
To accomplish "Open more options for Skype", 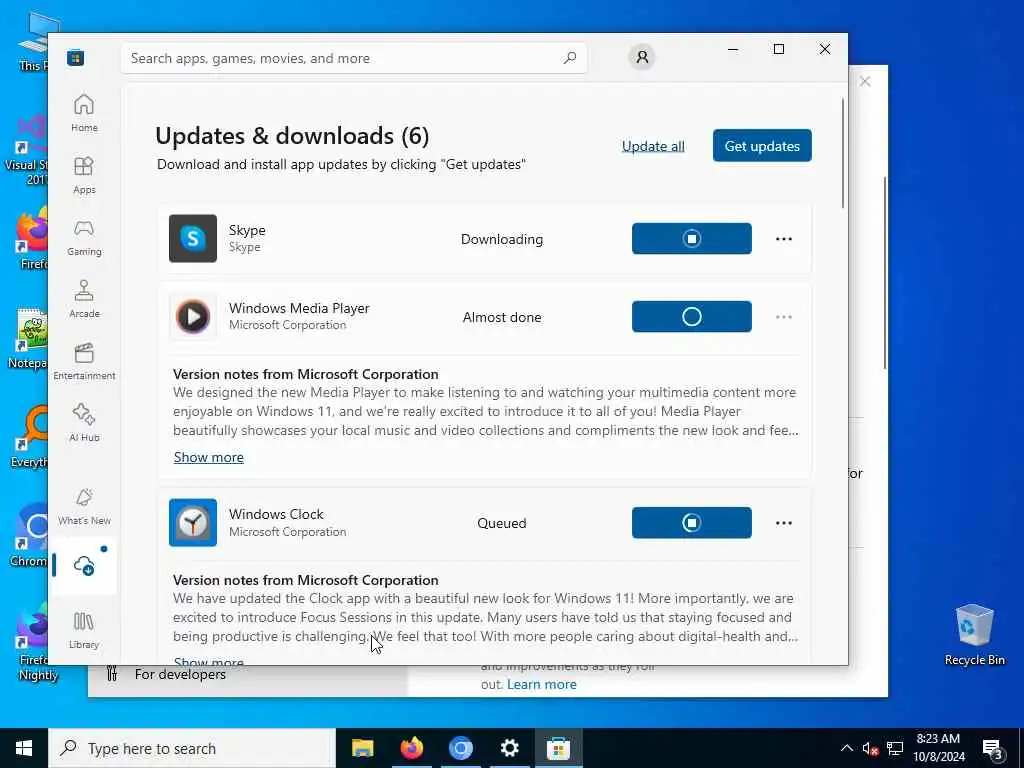I will coord(784,239).
